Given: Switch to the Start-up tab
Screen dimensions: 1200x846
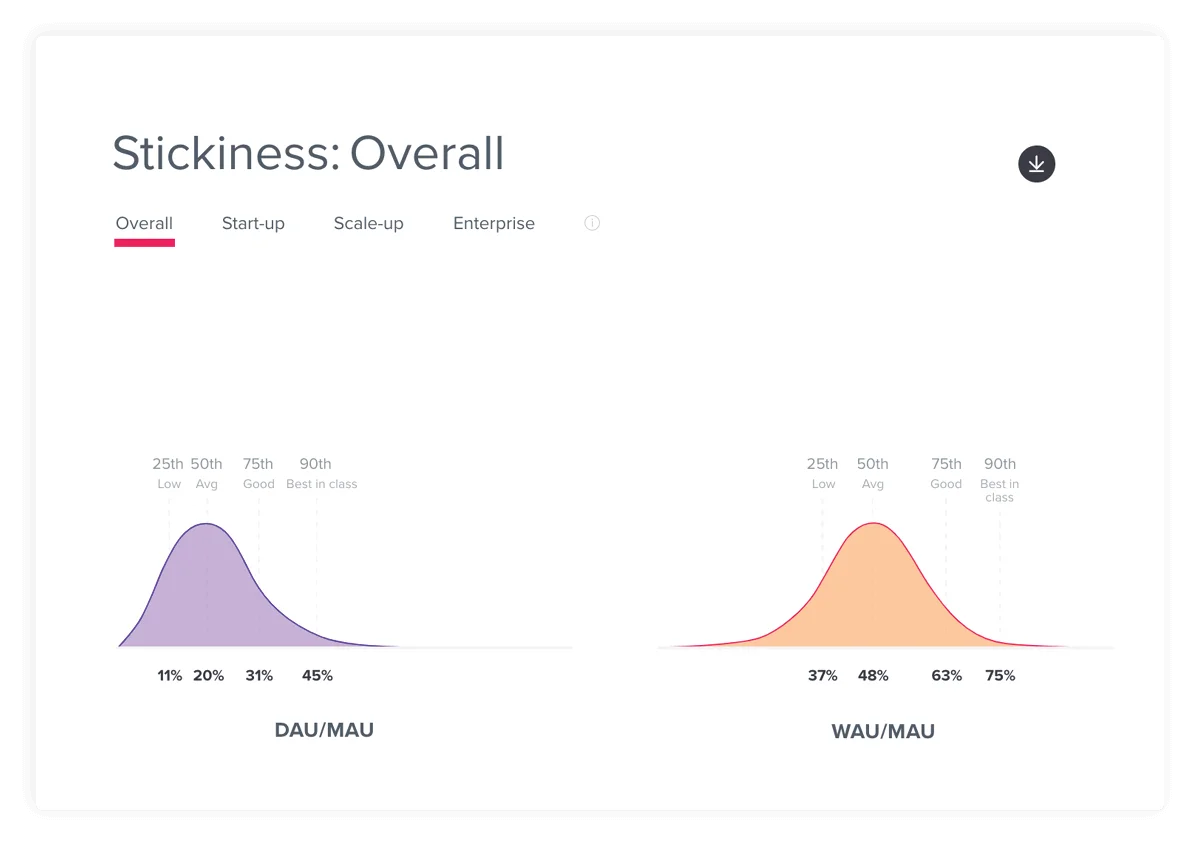Looking at the screenshot, I should tap(253, 224).
